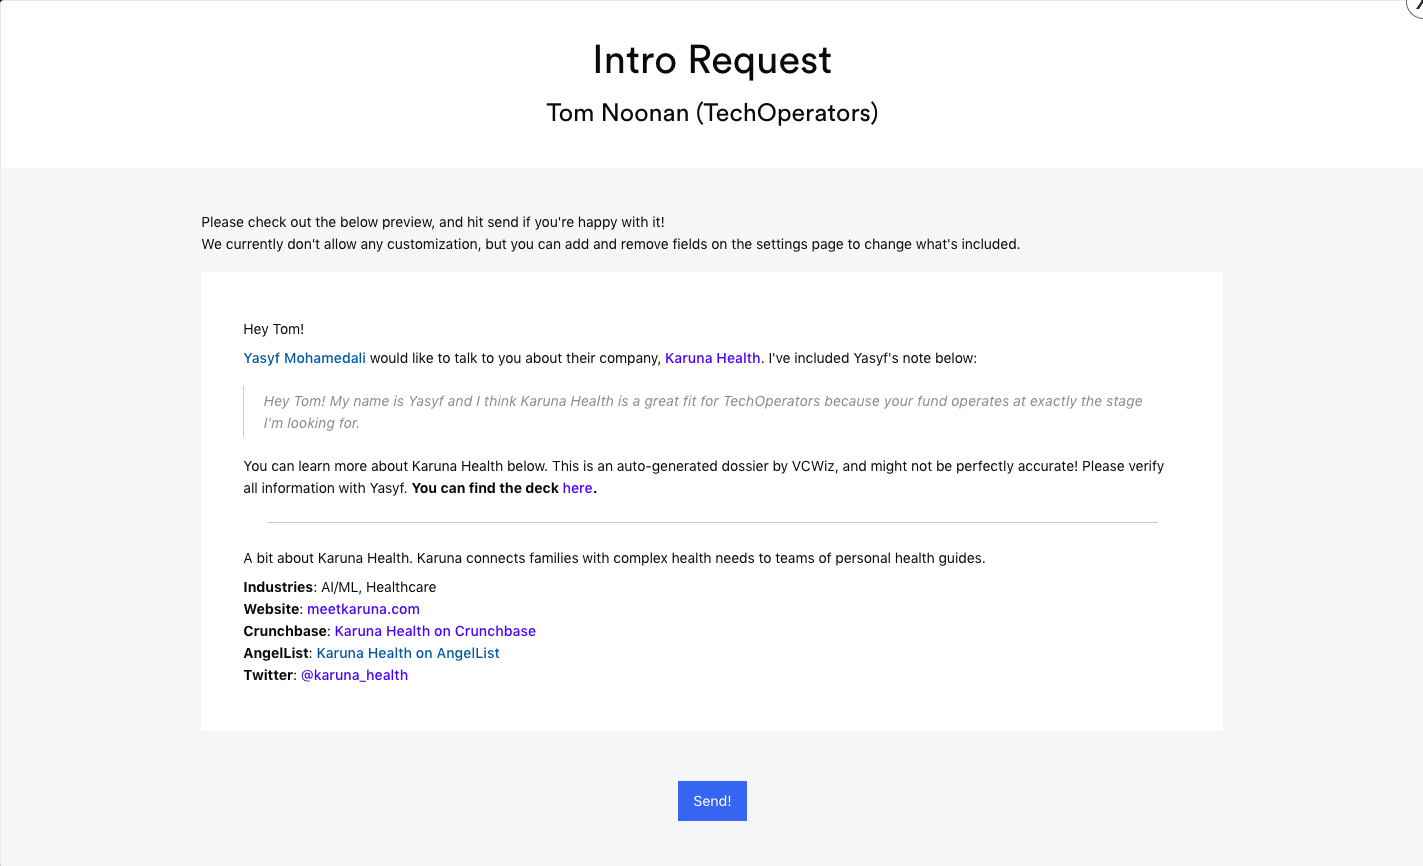Viewport: 1423px width, 866px height.
Task: Open the @karuna_health Twitter link
Action: 354,675
